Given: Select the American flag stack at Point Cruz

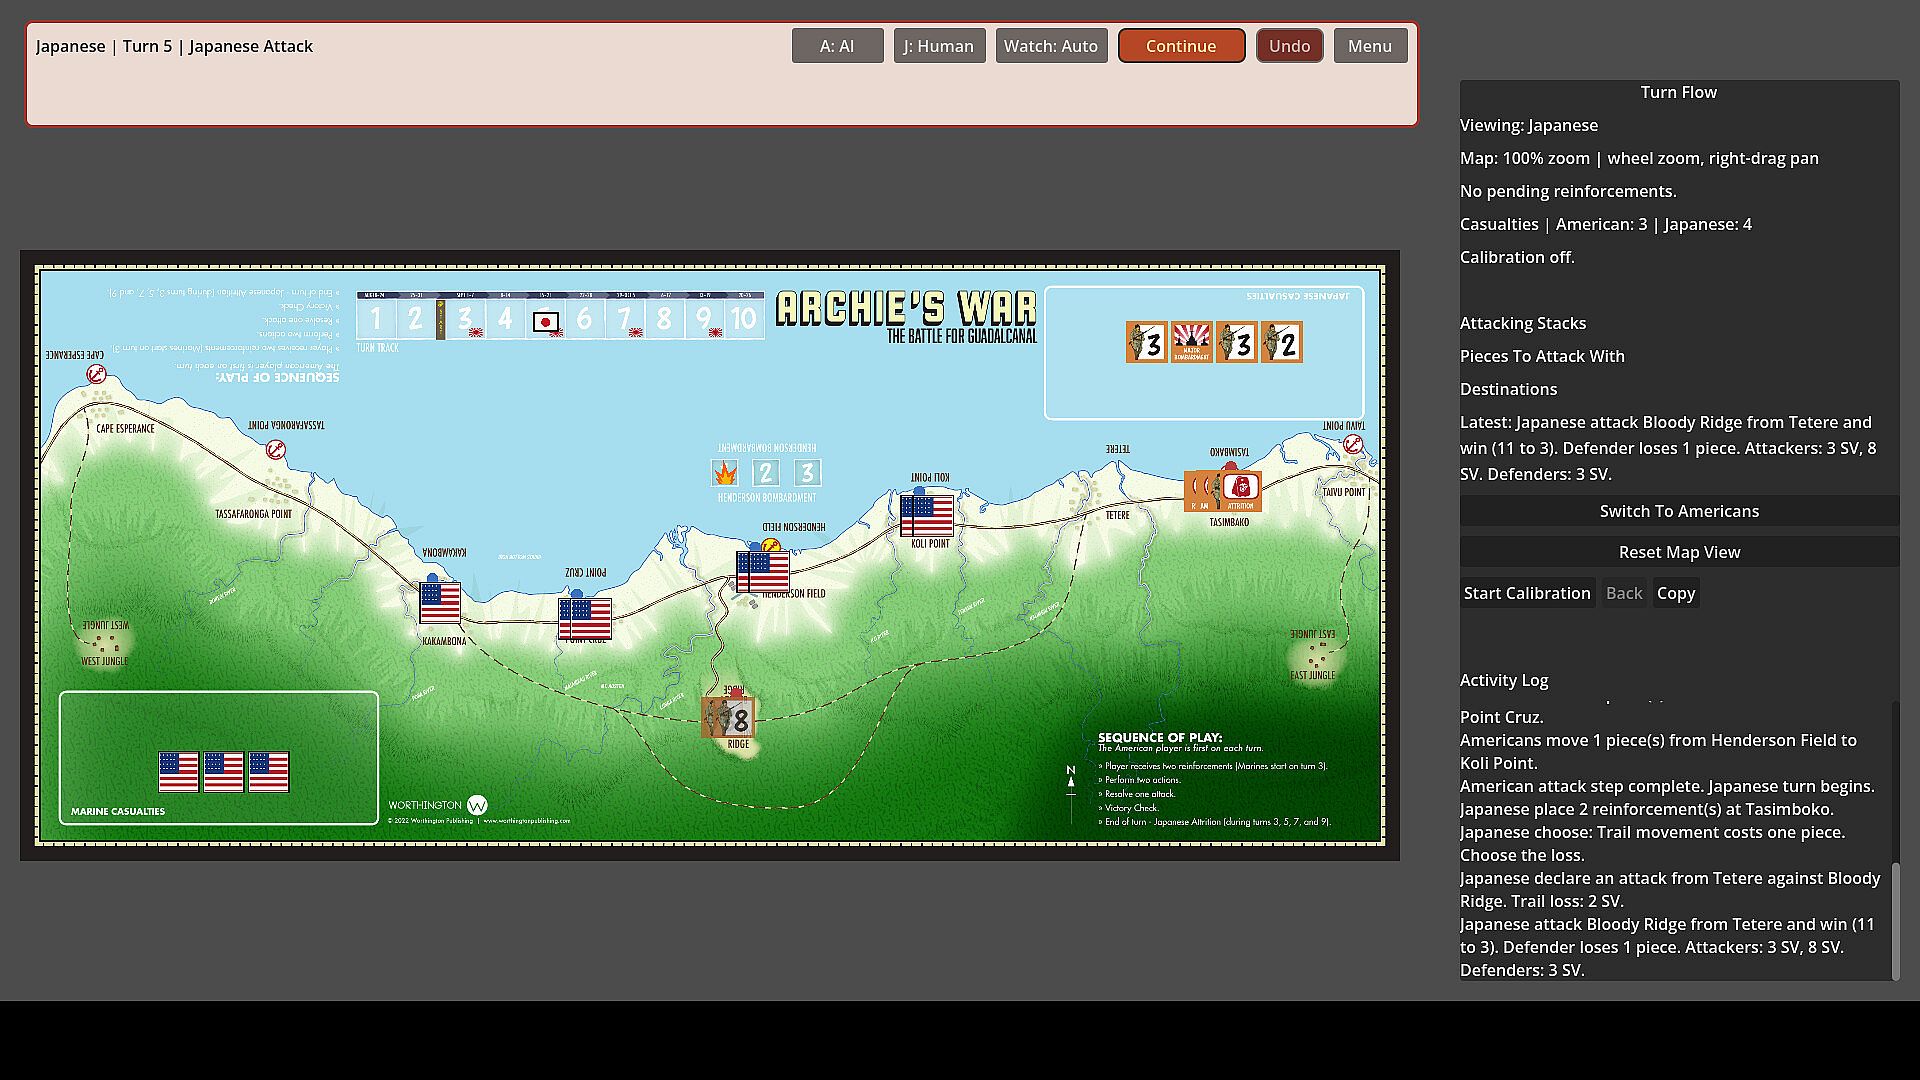Looking at the screenshot, I should [585, 619].
